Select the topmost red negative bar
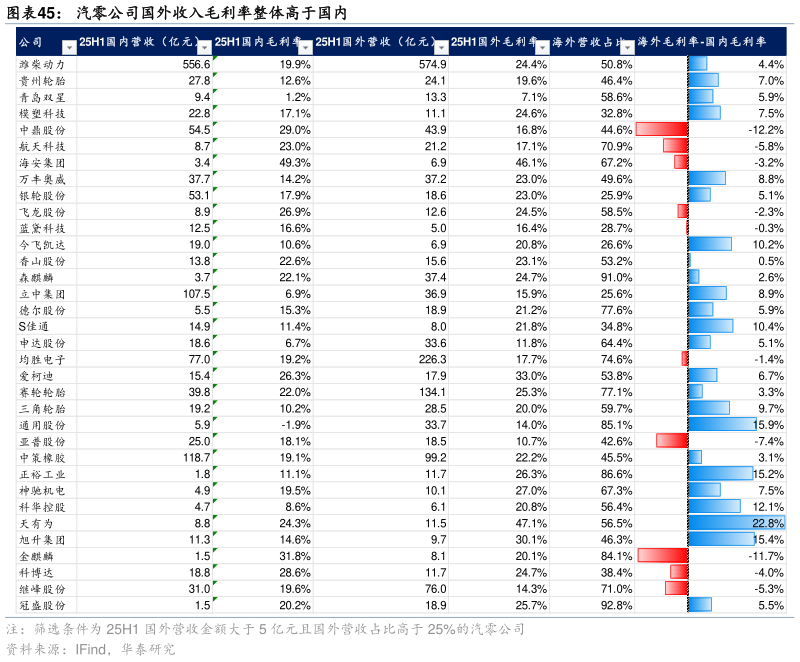The width and height of the screenshot is (800, 662). (x=662, y=129)
